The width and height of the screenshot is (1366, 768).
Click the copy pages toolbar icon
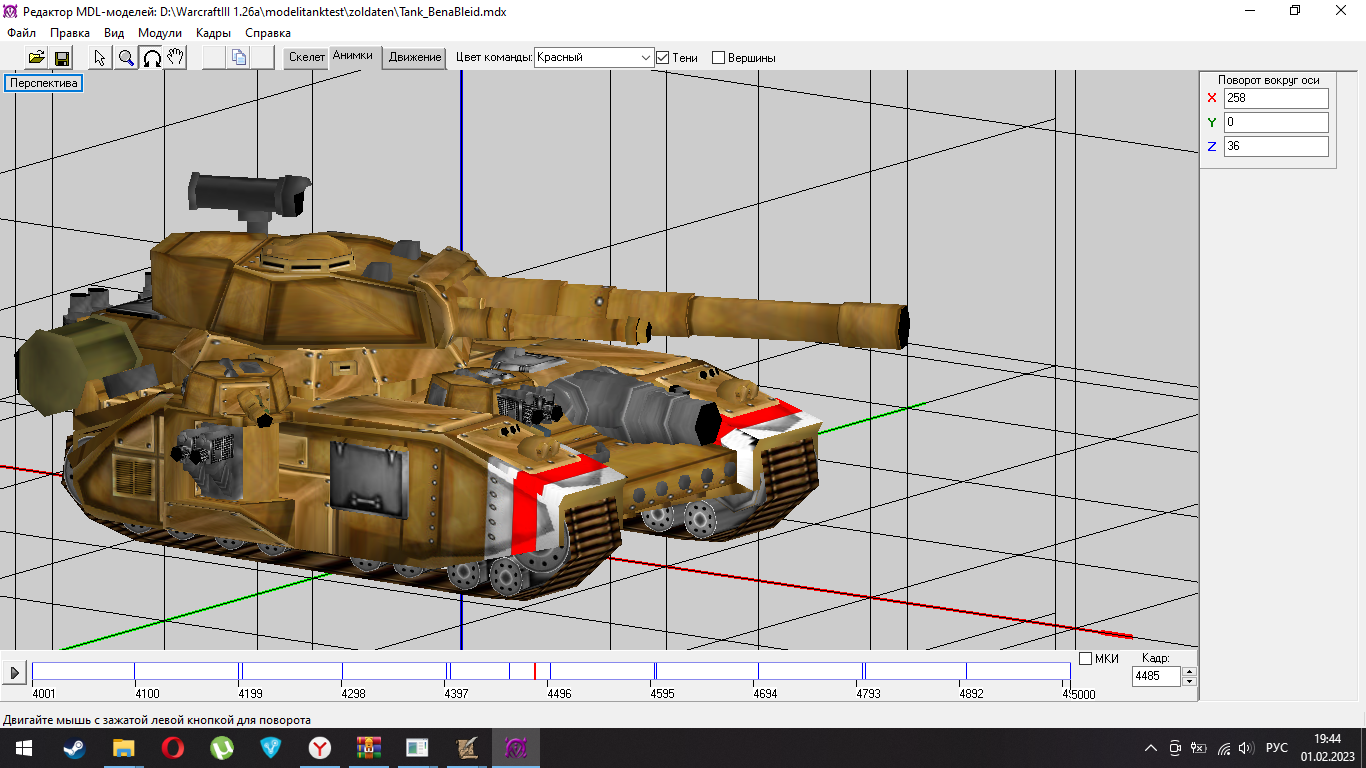[238, 58]
